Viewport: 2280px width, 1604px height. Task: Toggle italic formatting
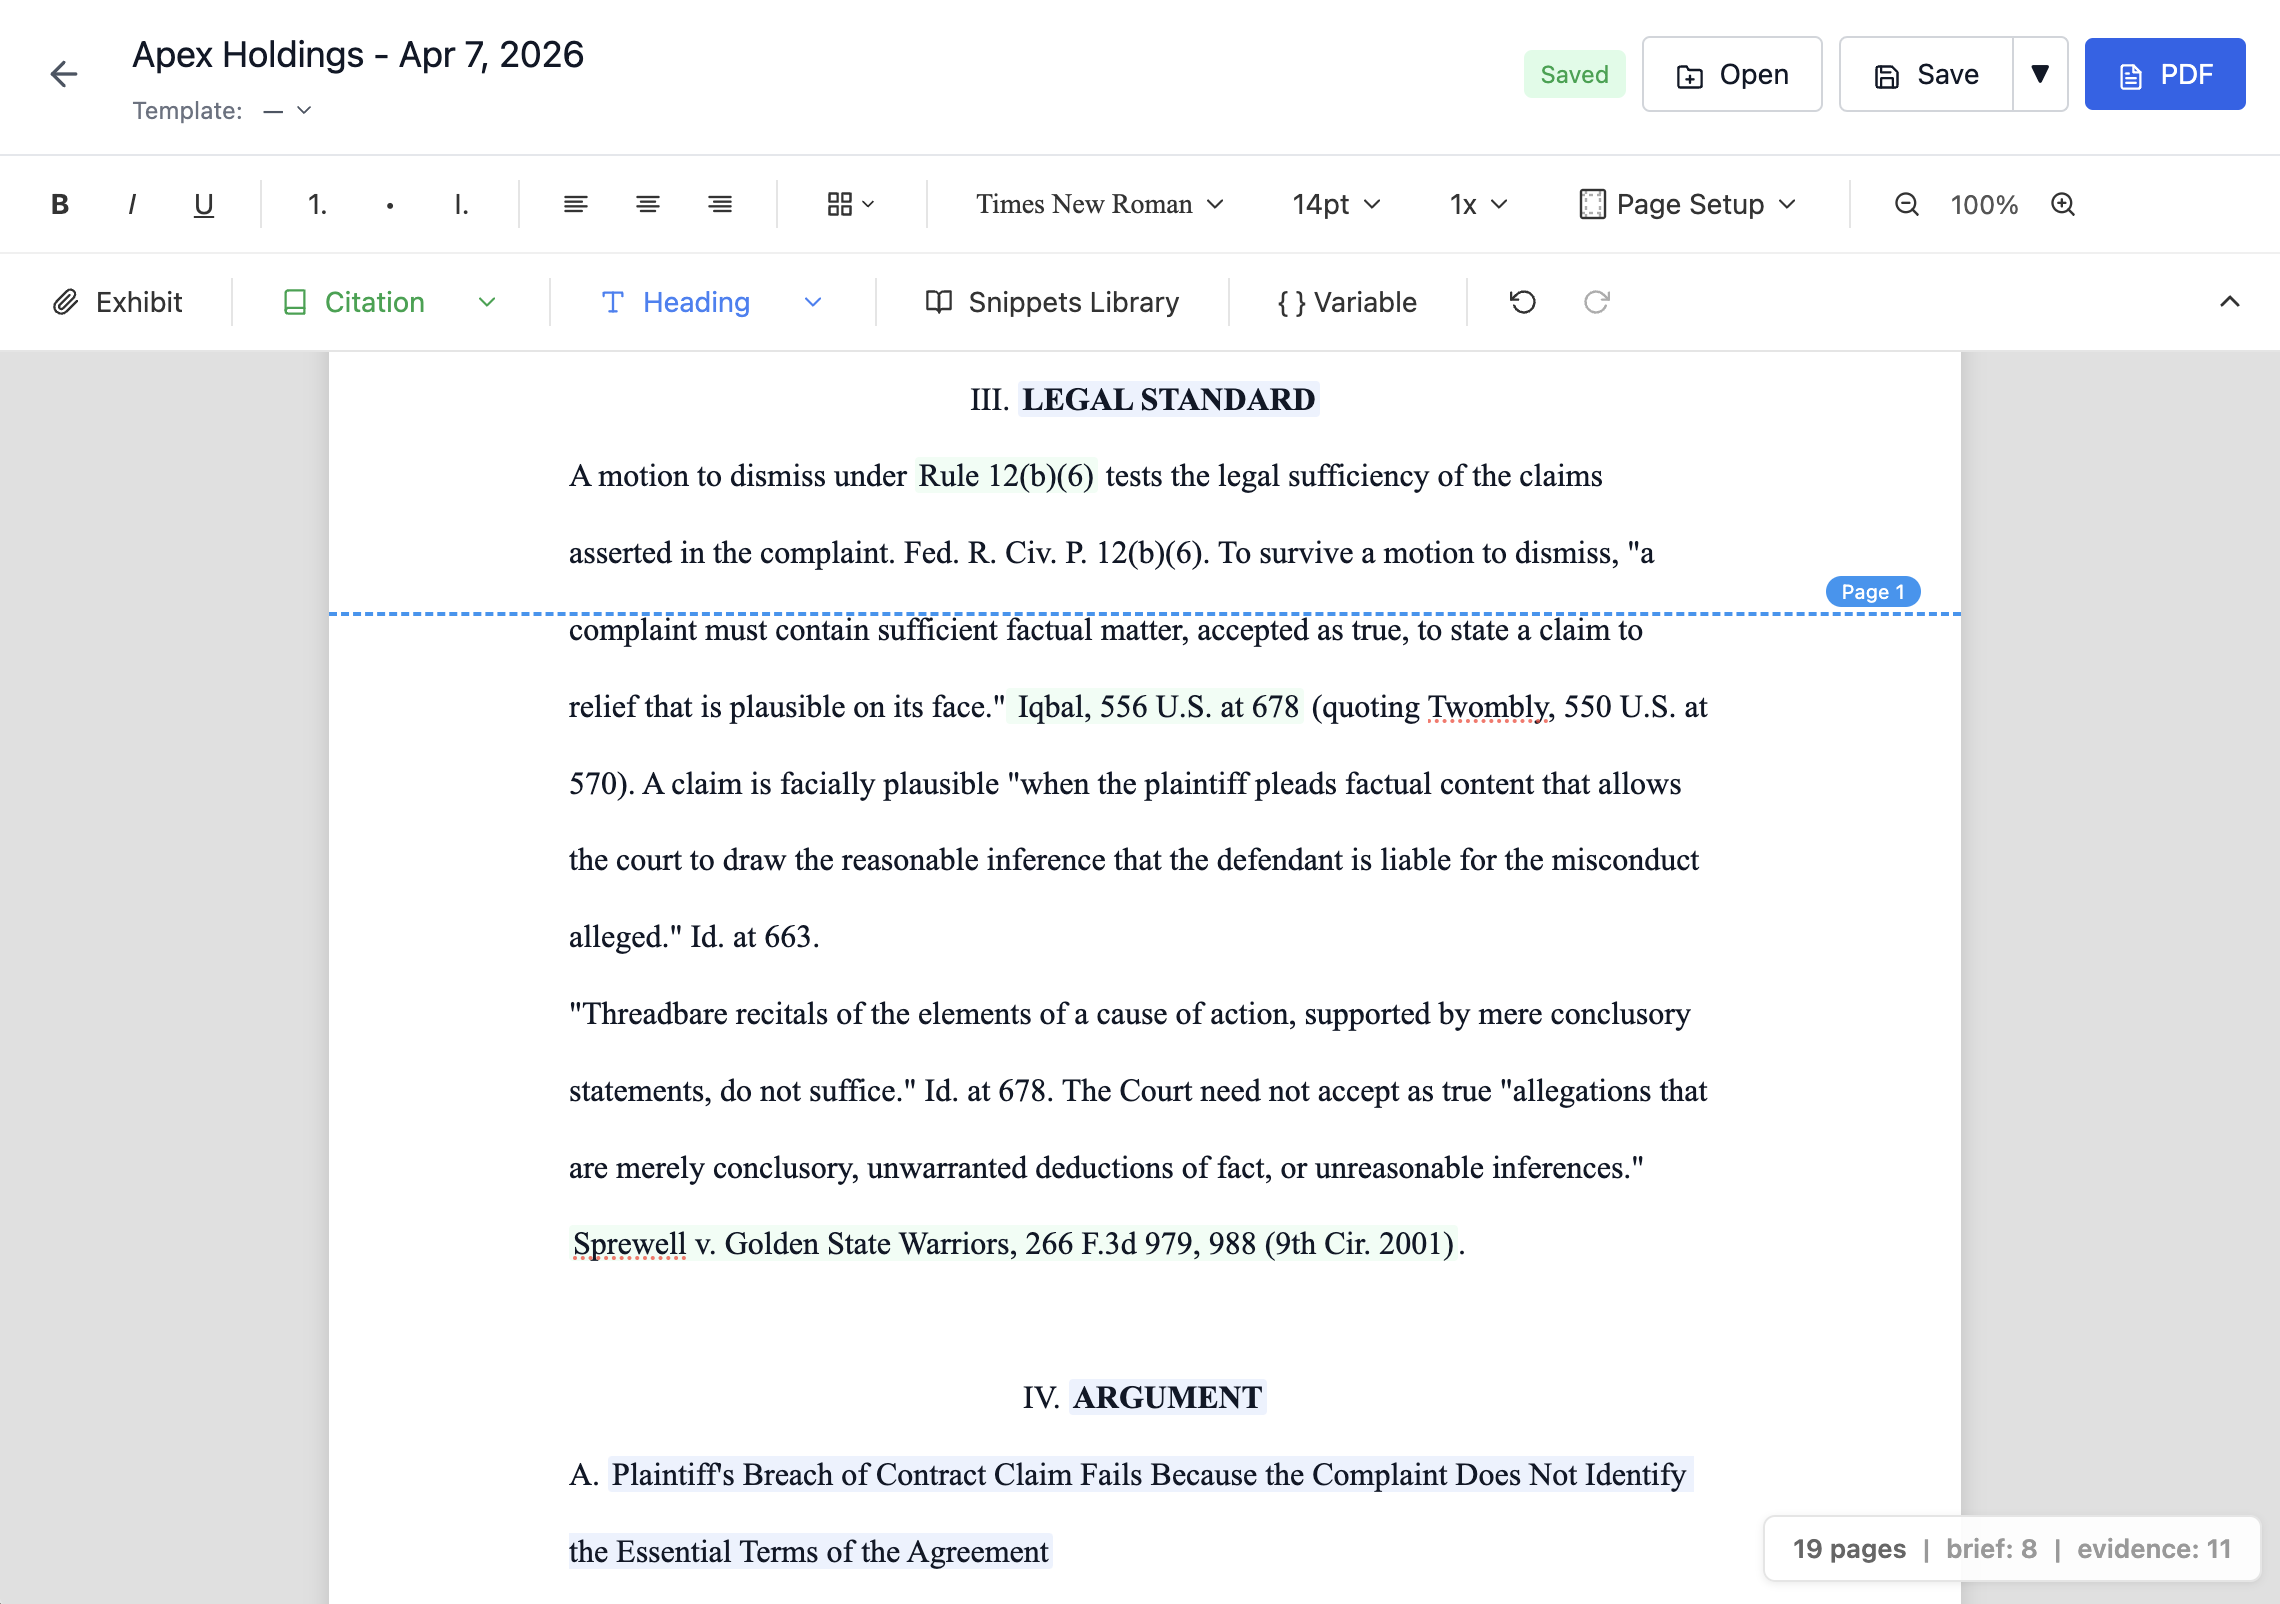(x=132, y=203)
